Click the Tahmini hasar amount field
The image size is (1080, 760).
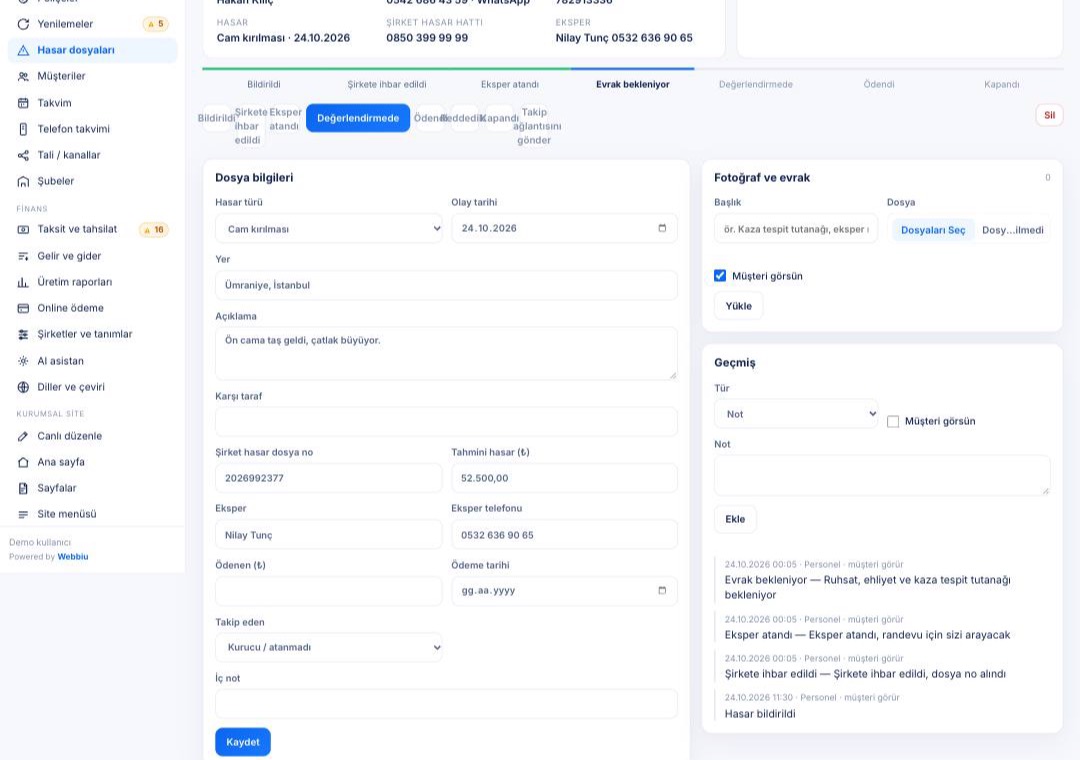[x=564, y=478]
